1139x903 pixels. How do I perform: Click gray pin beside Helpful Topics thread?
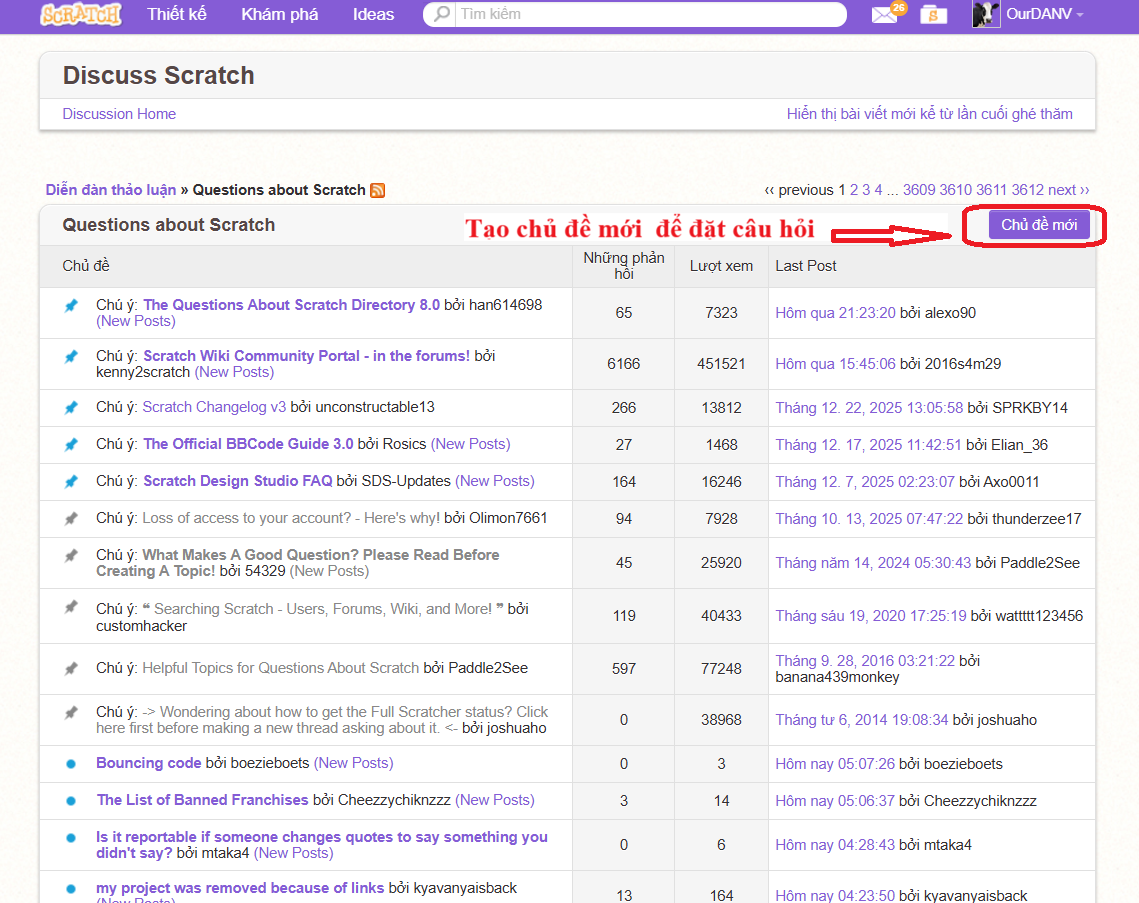pos(71,668)
